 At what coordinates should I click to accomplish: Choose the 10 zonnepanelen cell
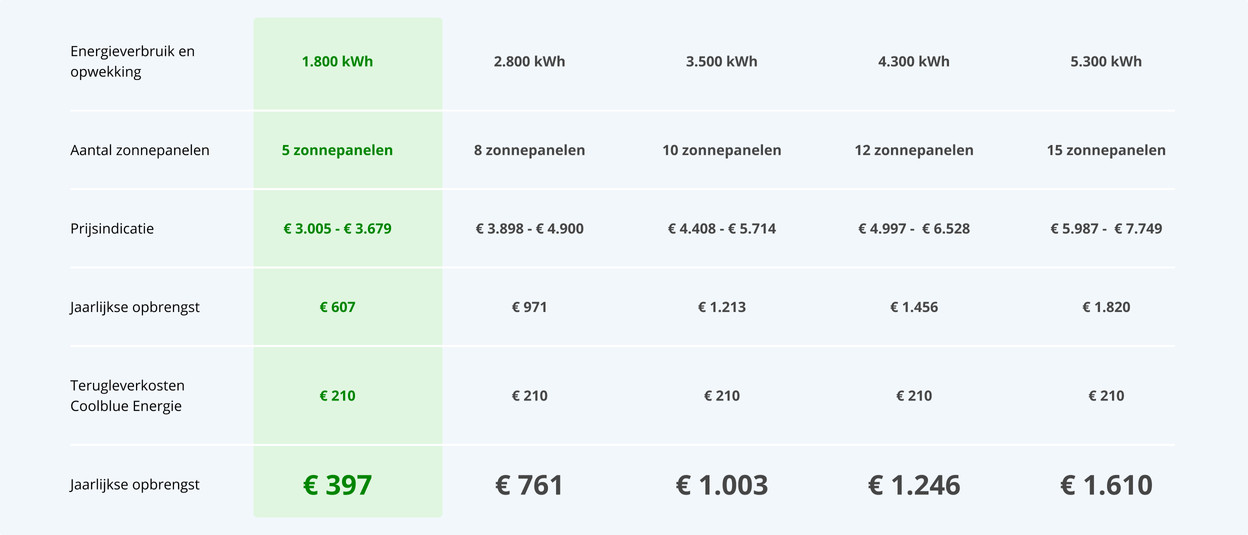721,150
